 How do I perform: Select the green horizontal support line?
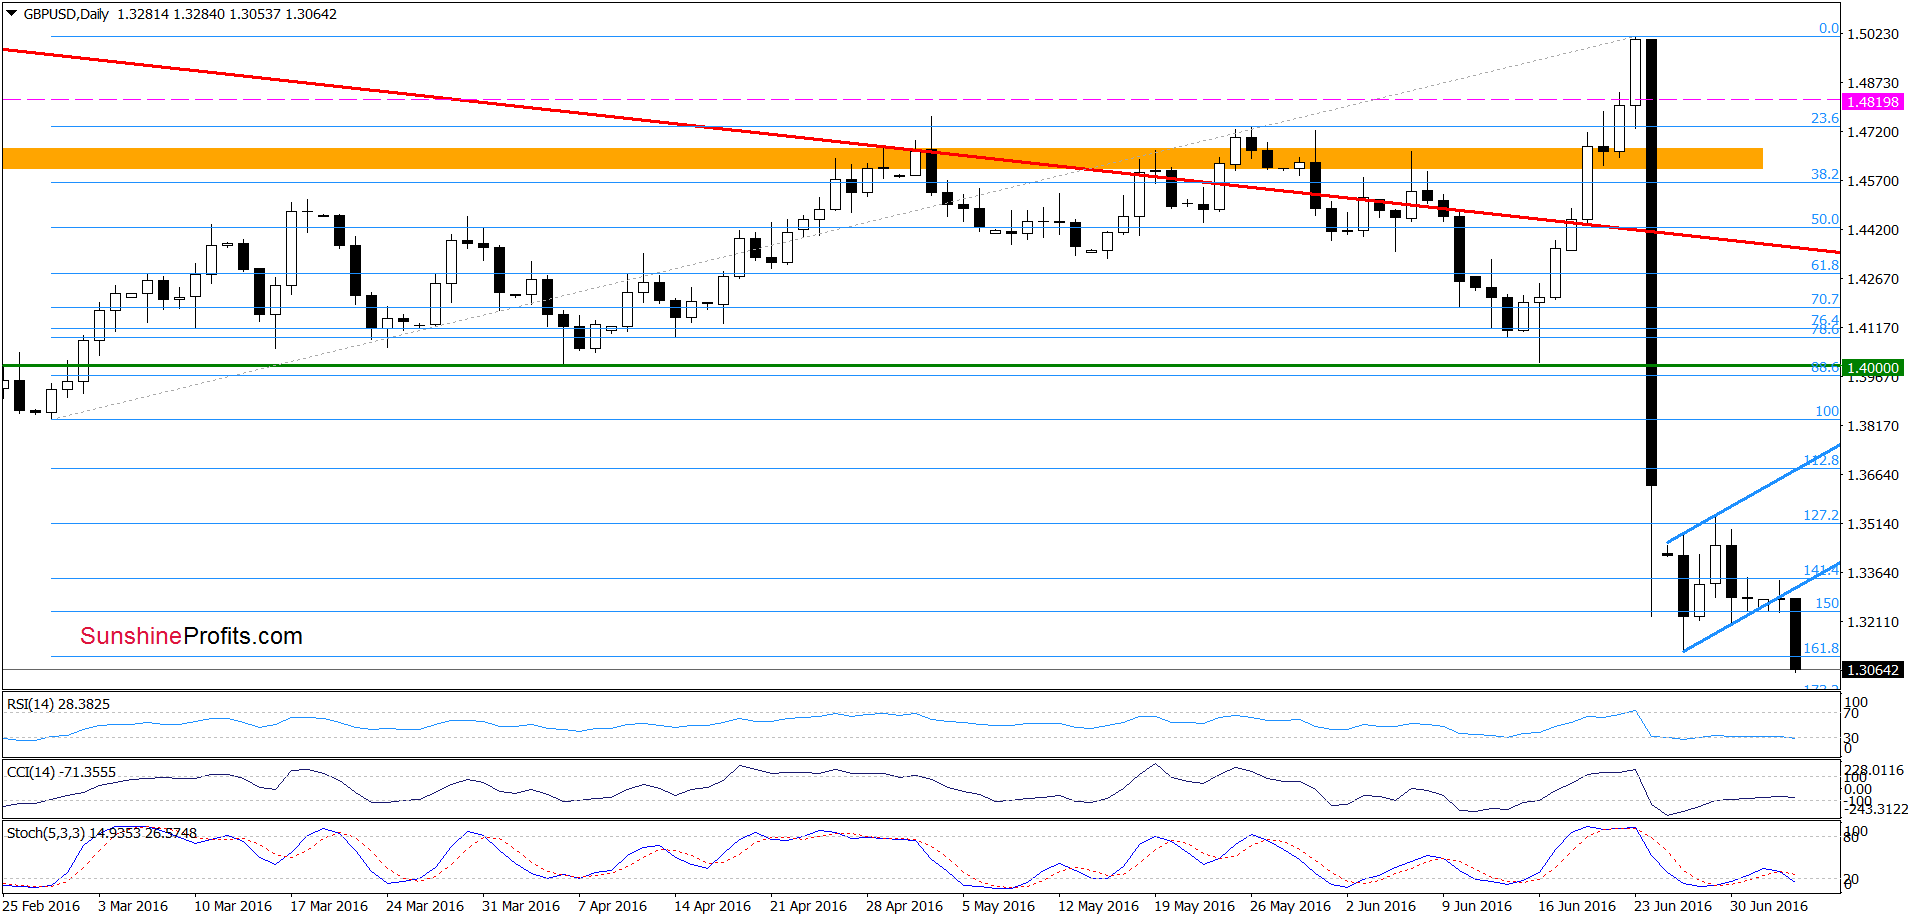click(x=920, y=366)
